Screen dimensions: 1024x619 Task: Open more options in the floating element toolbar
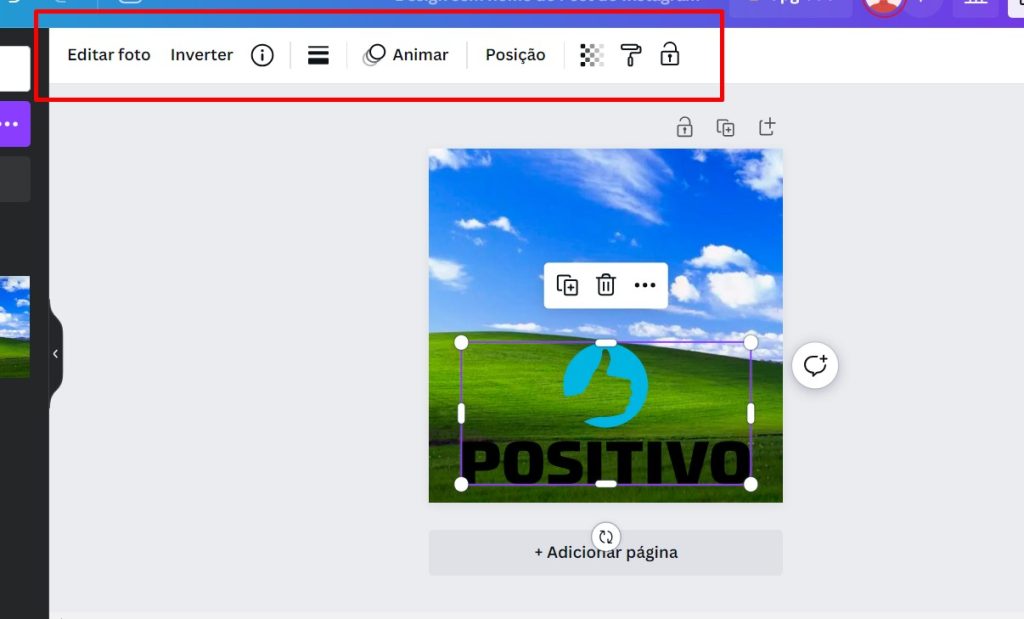645,285
